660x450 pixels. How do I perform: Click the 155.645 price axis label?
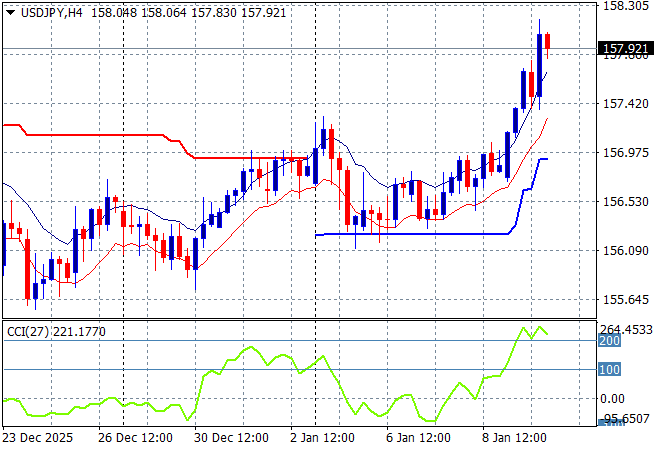coord(628,300)
